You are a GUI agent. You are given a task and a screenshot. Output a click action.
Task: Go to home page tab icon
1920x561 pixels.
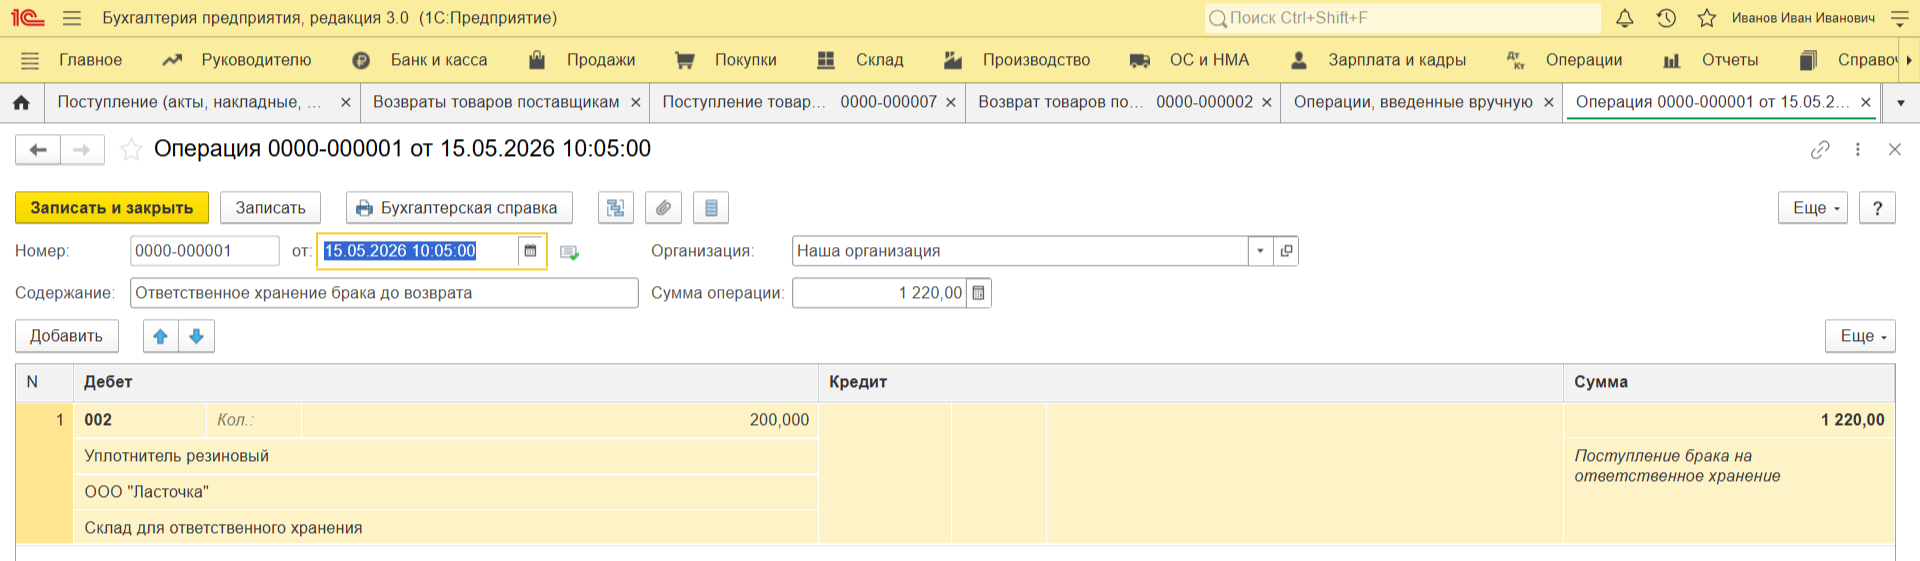[21, 102]
